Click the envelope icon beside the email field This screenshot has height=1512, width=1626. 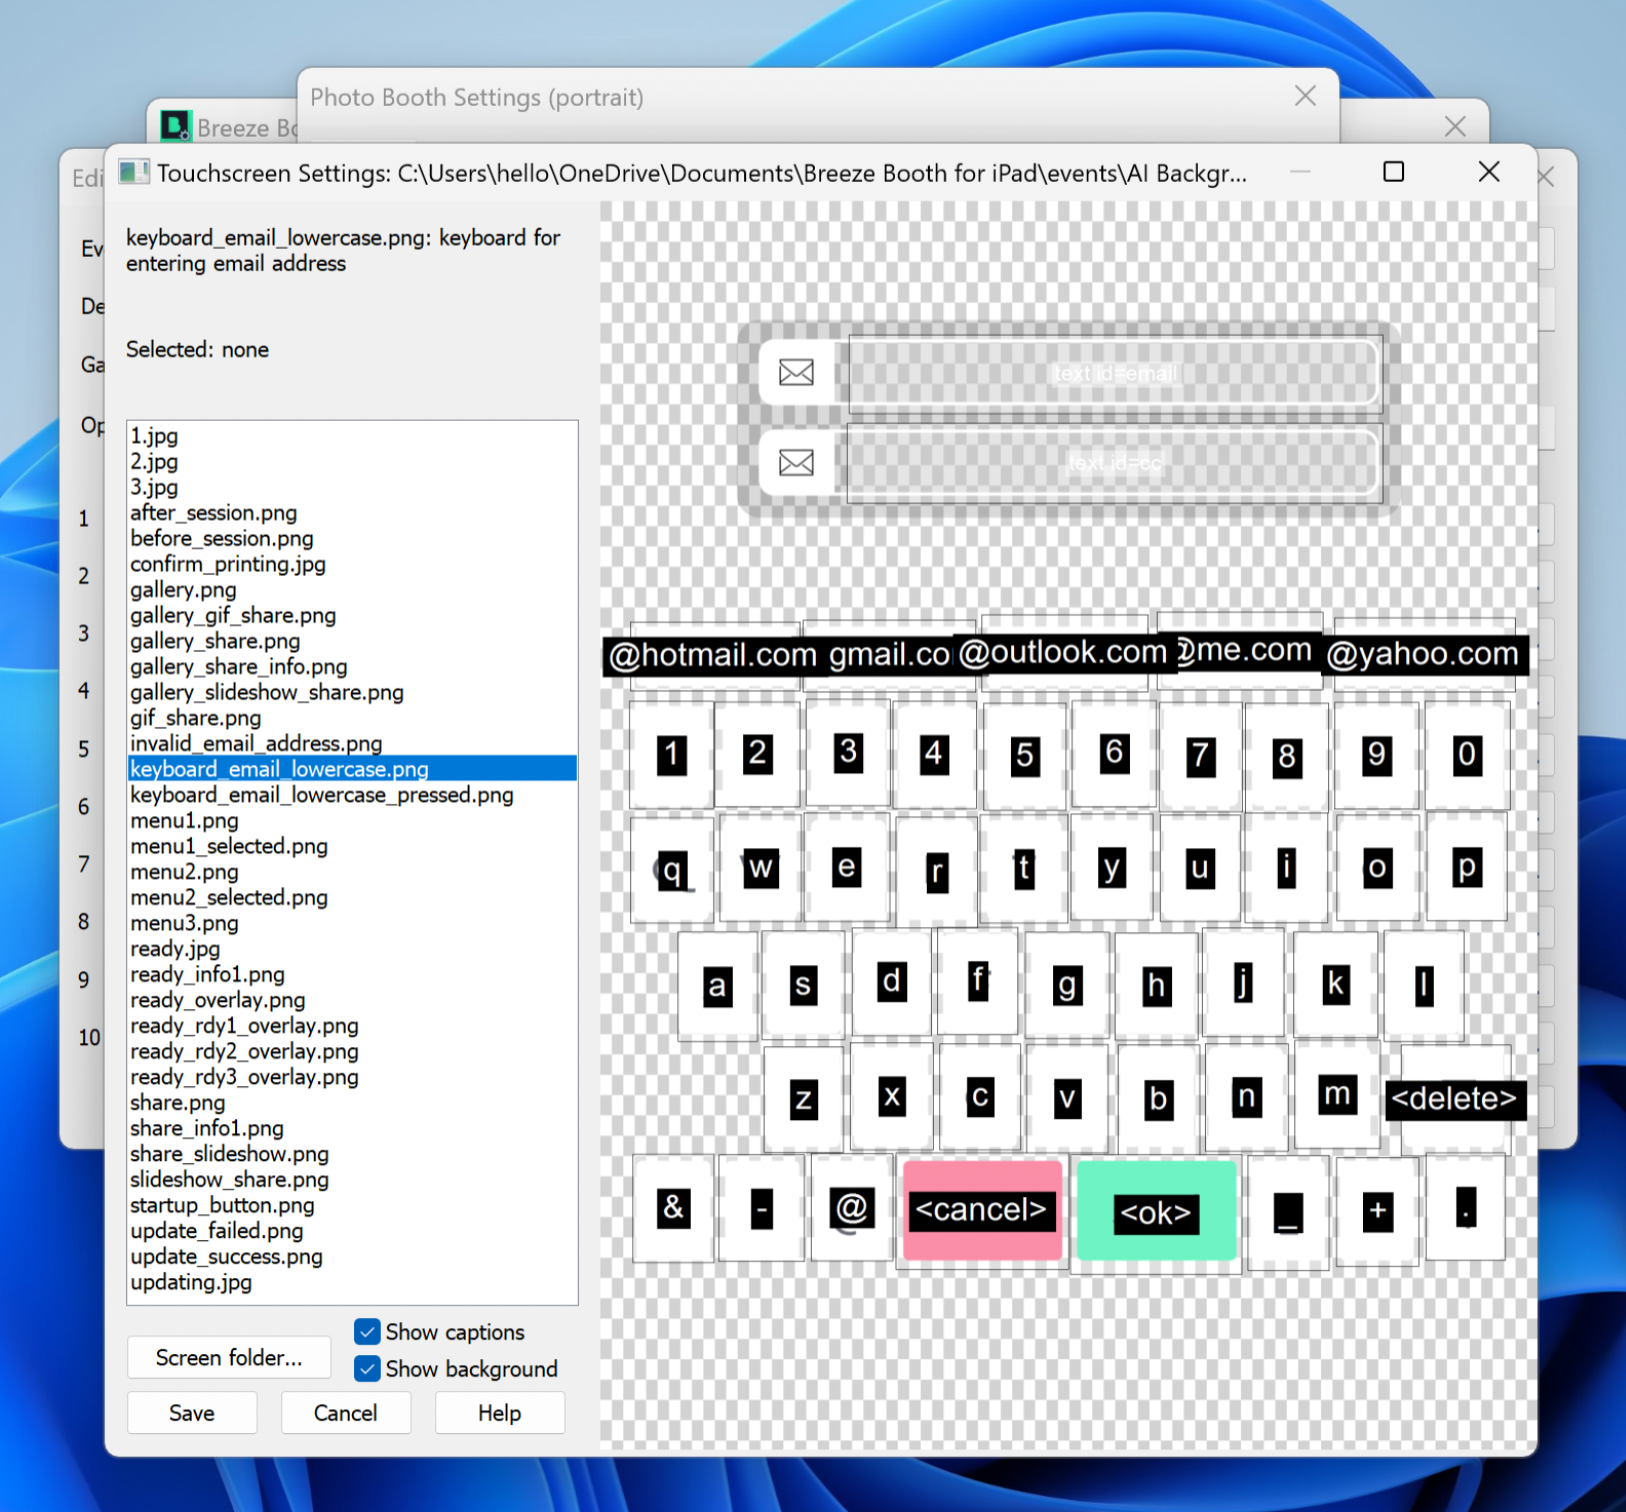click(796, 373)
